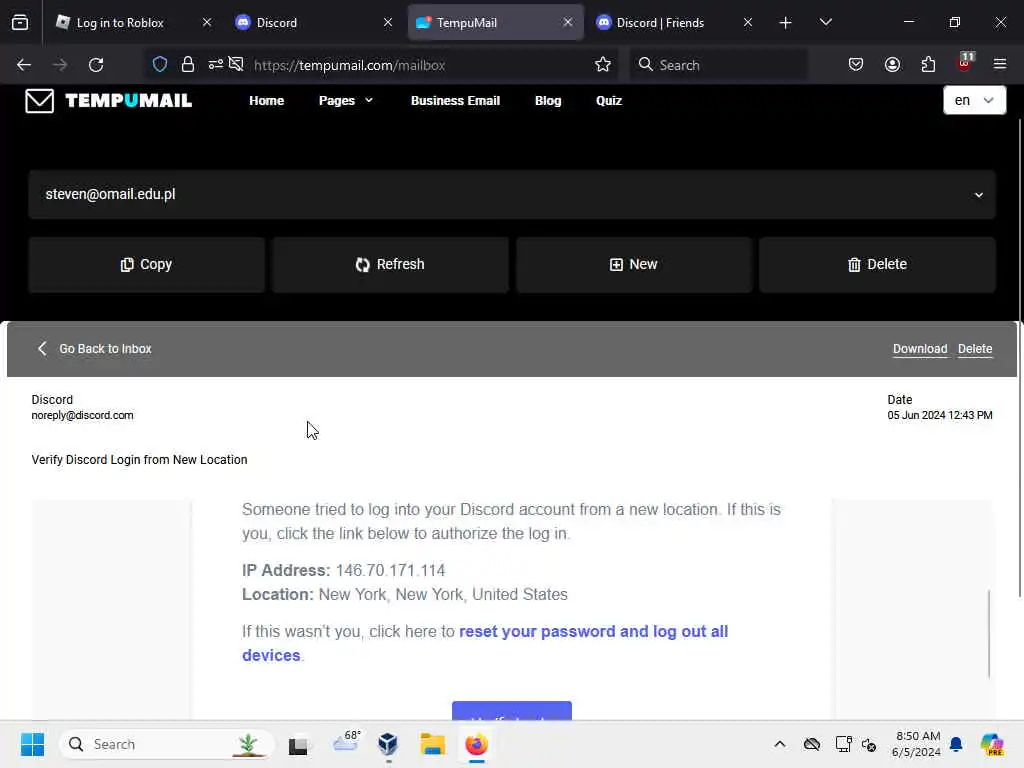Click the network status tray icon
Image resolution: width=1024 pixels, height=768 pixels.
tap(843, 744)
